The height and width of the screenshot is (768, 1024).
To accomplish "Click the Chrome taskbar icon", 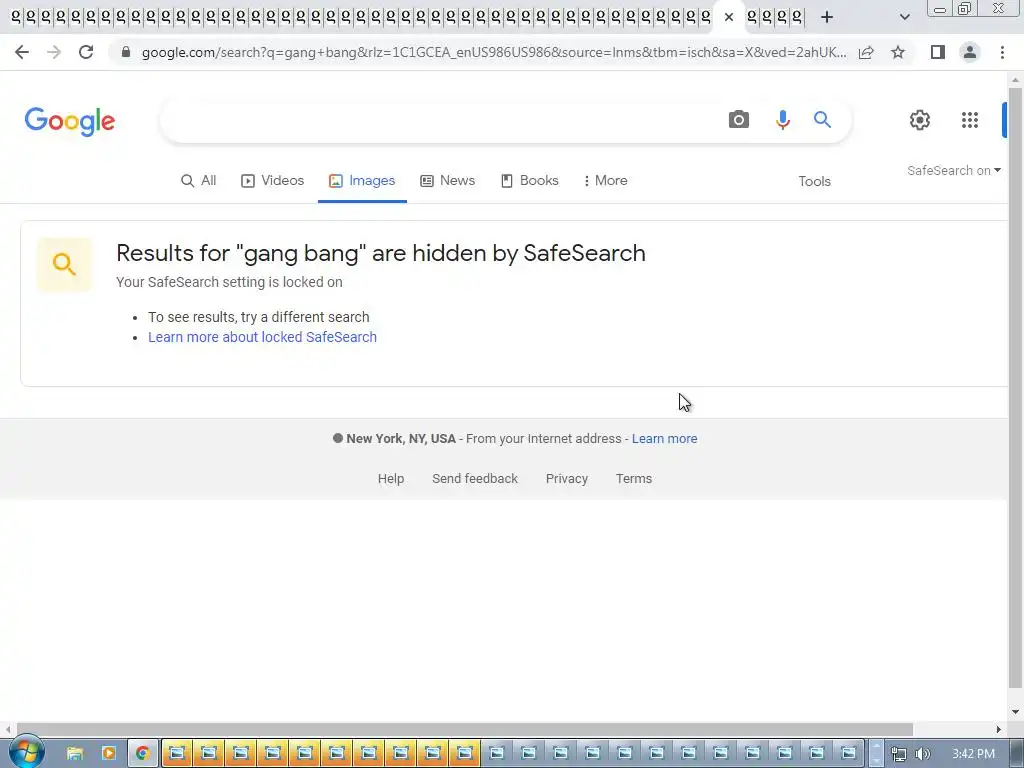I will (142, 754).
